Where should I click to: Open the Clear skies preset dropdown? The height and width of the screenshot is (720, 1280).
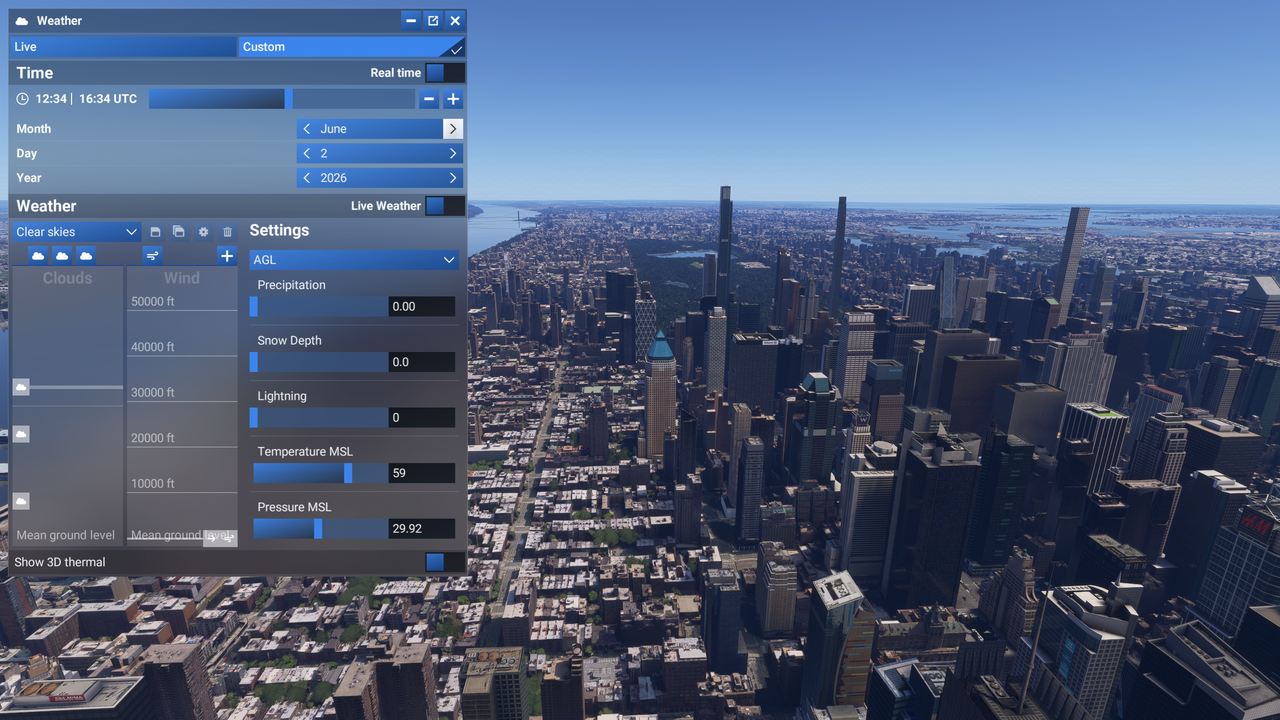[x=76, y=232]
